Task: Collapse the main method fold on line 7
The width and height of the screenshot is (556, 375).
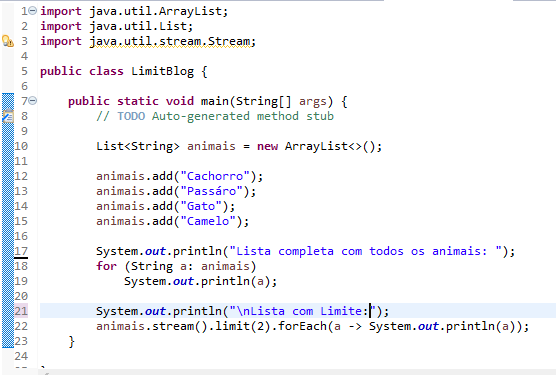Action: tap(32, 101)
